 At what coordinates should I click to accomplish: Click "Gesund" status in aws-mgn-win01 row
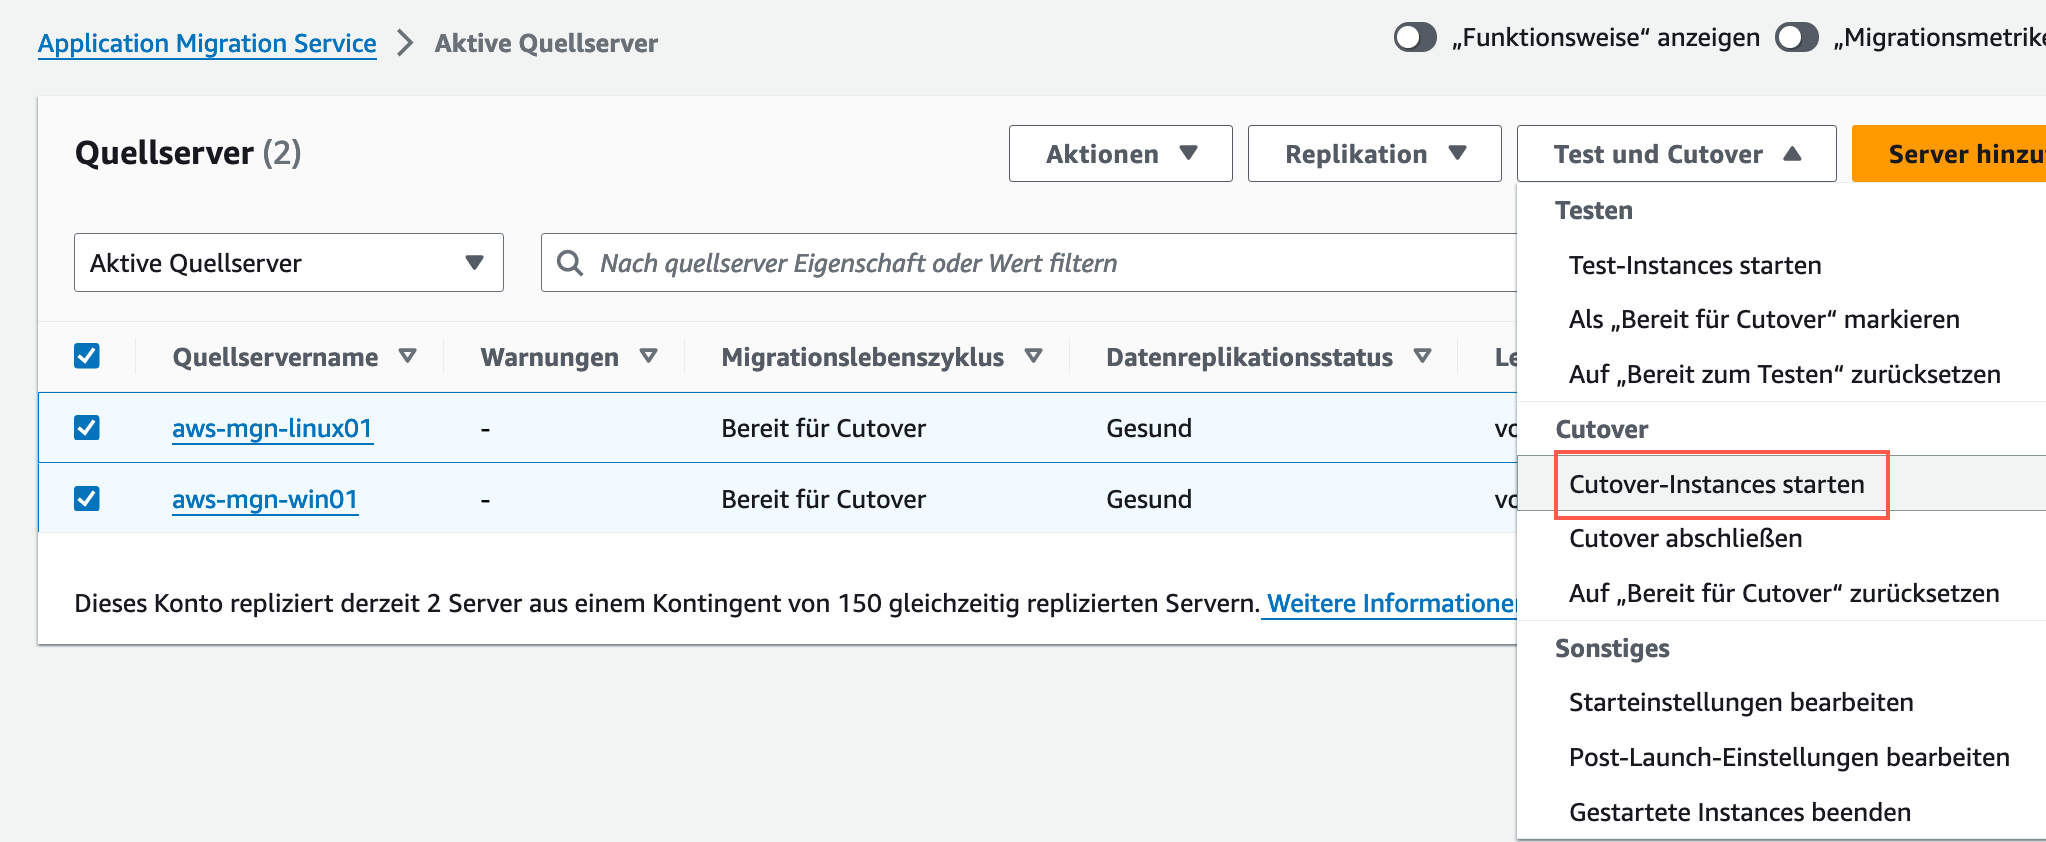[x=1149, y=499]
